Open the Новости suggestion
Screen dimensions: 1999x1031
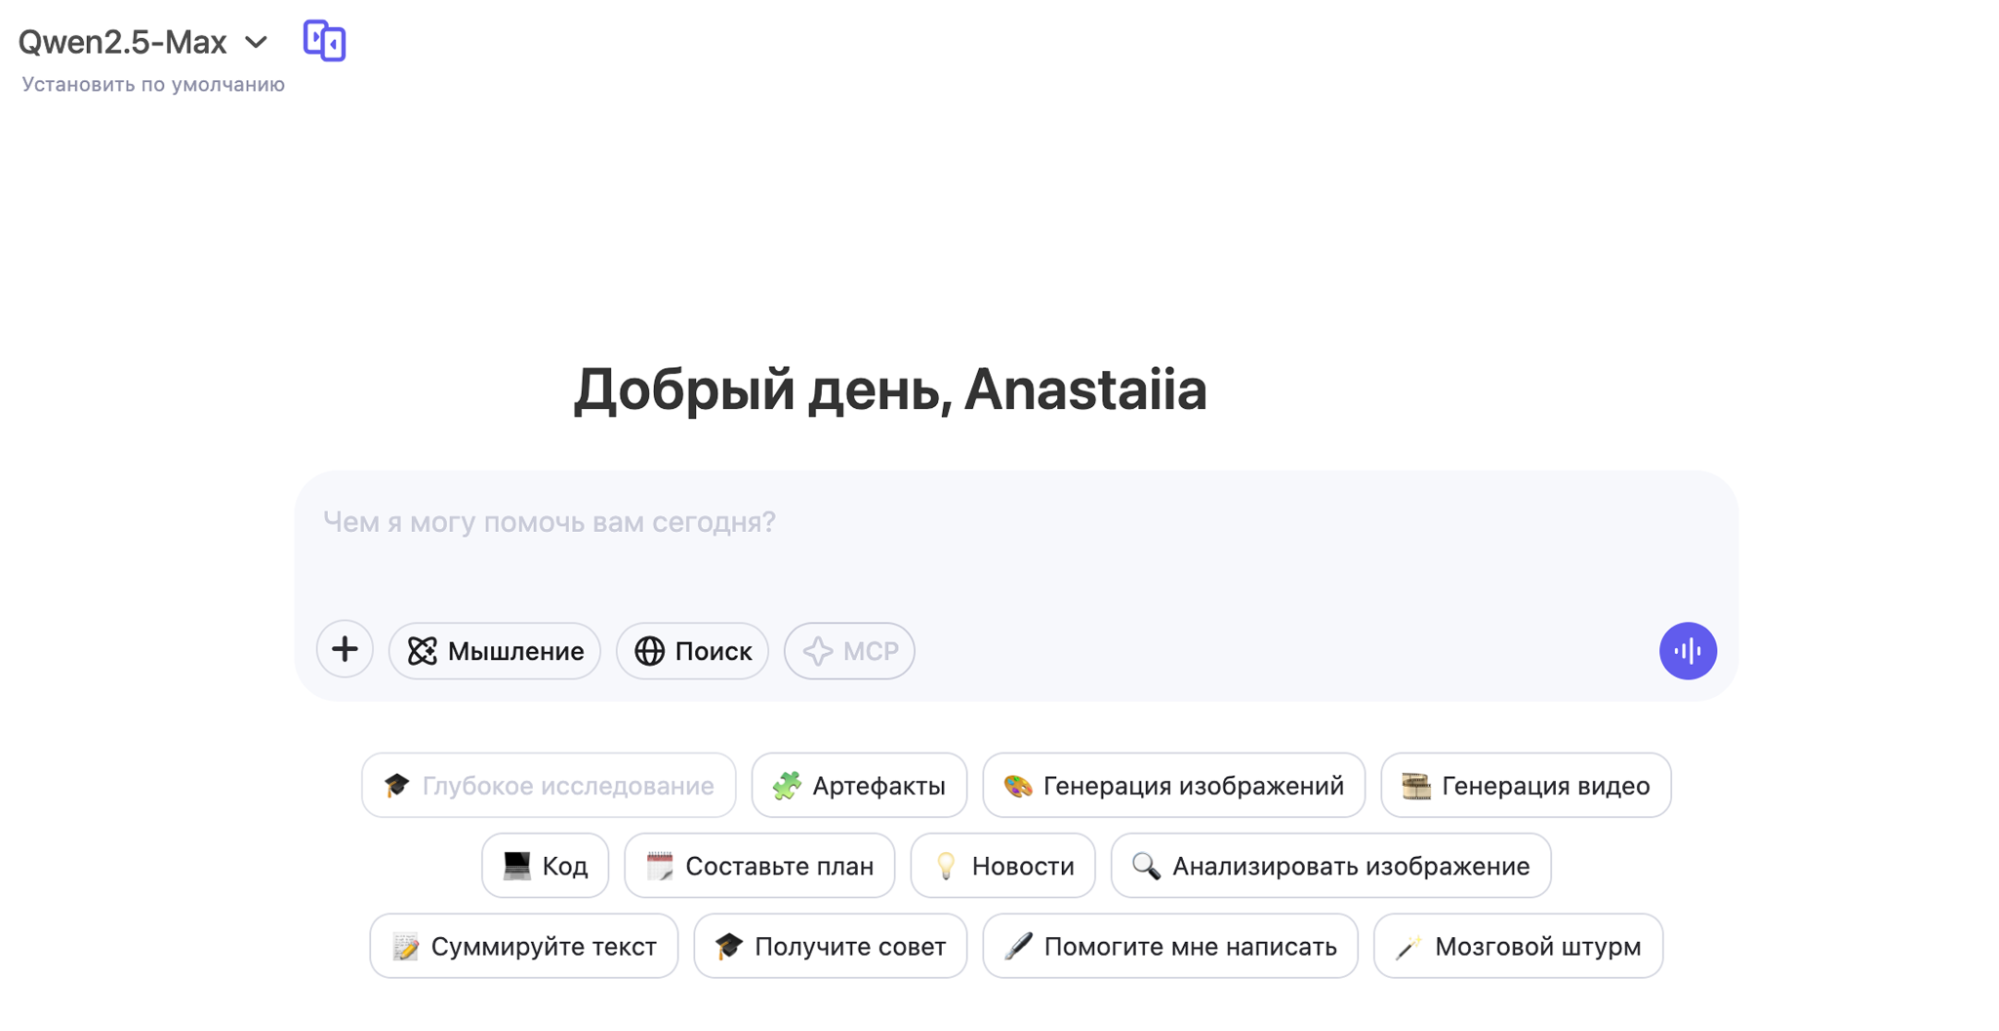[1003, 866]
